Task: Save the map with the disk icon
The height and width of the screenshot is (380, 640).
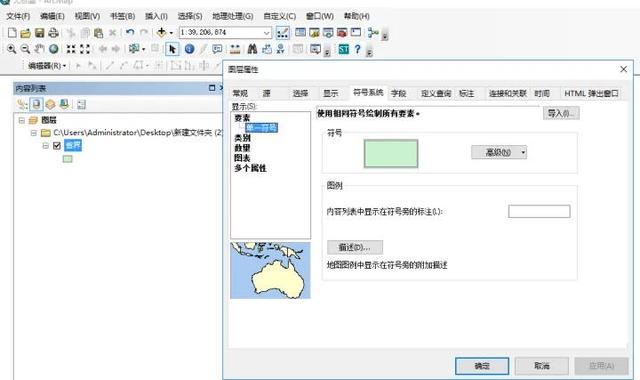Action: (x=39, y=33)
